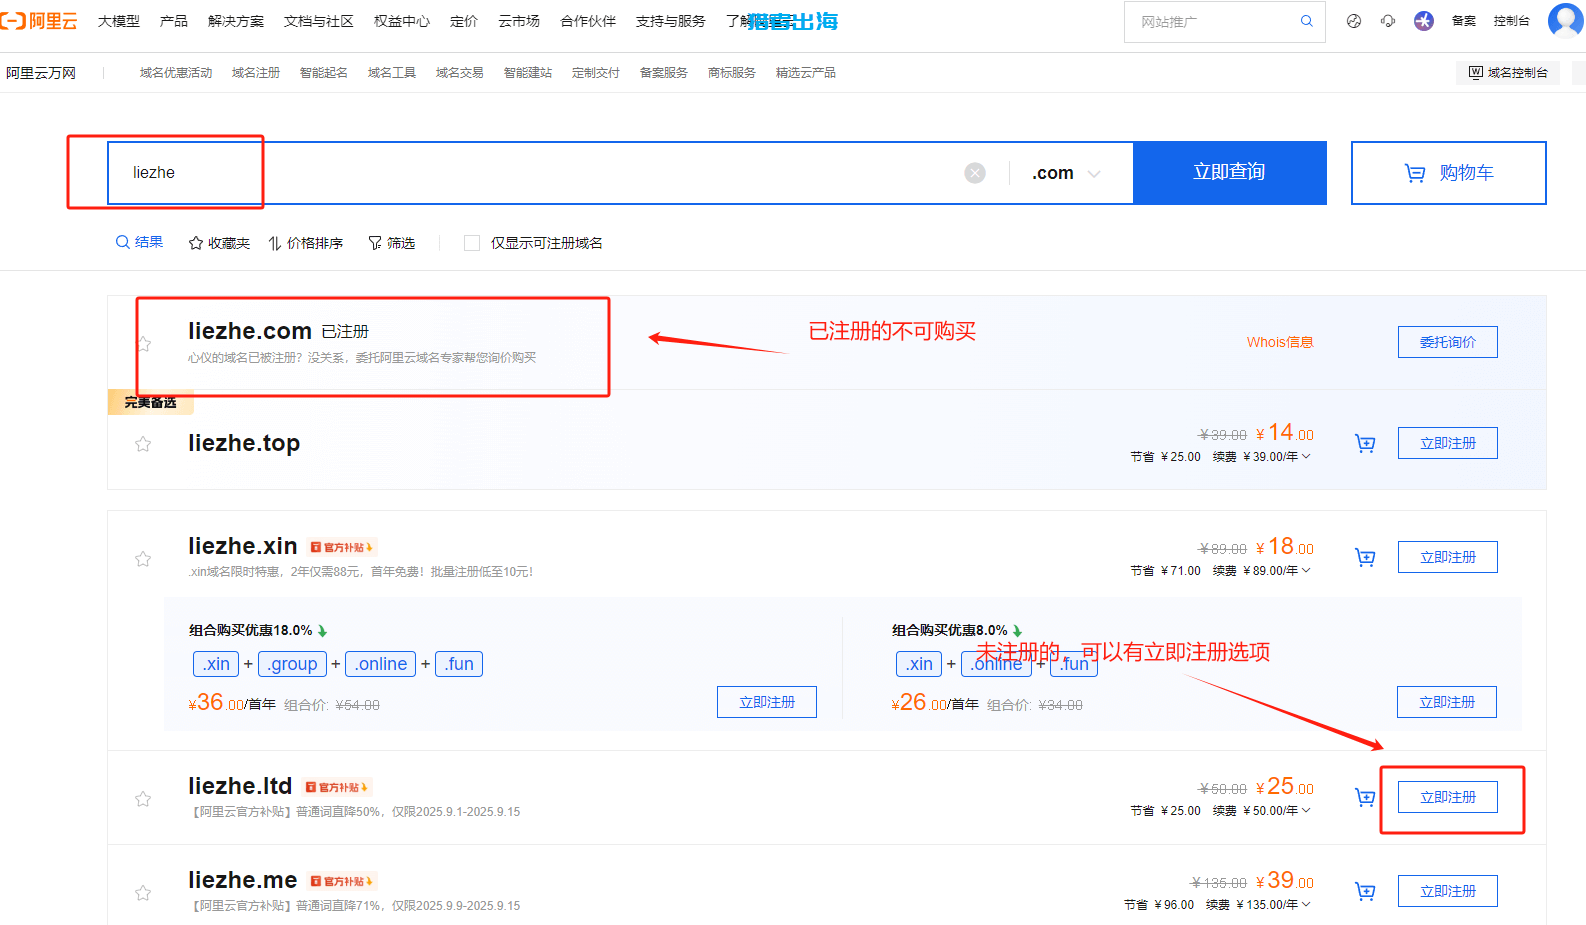Select the 结果 results tab
The image size is (1586, 925).
[139, 242]
